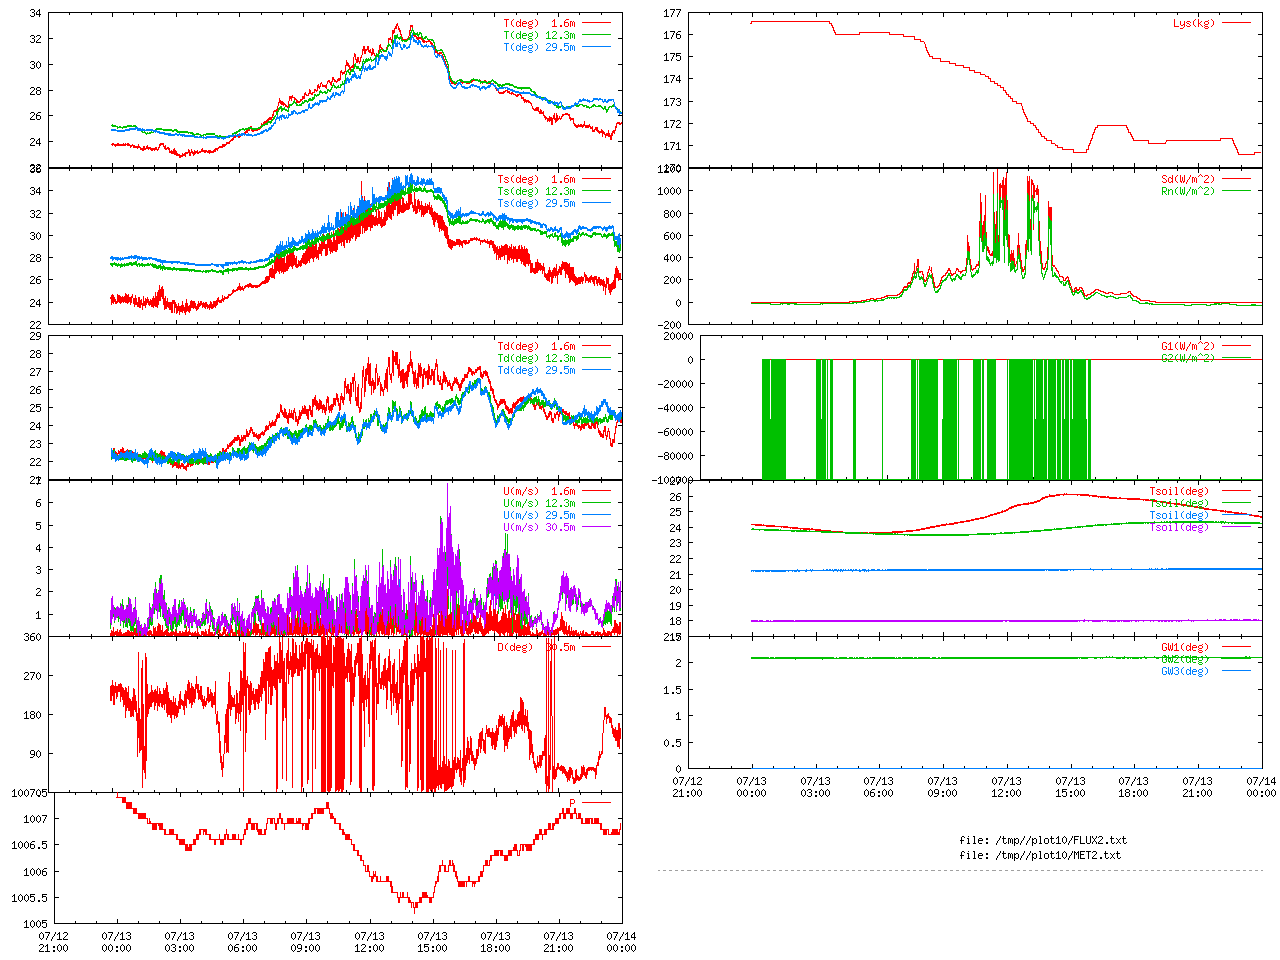Select the G1(W/m^2) legend entry

pos(1187,346)
